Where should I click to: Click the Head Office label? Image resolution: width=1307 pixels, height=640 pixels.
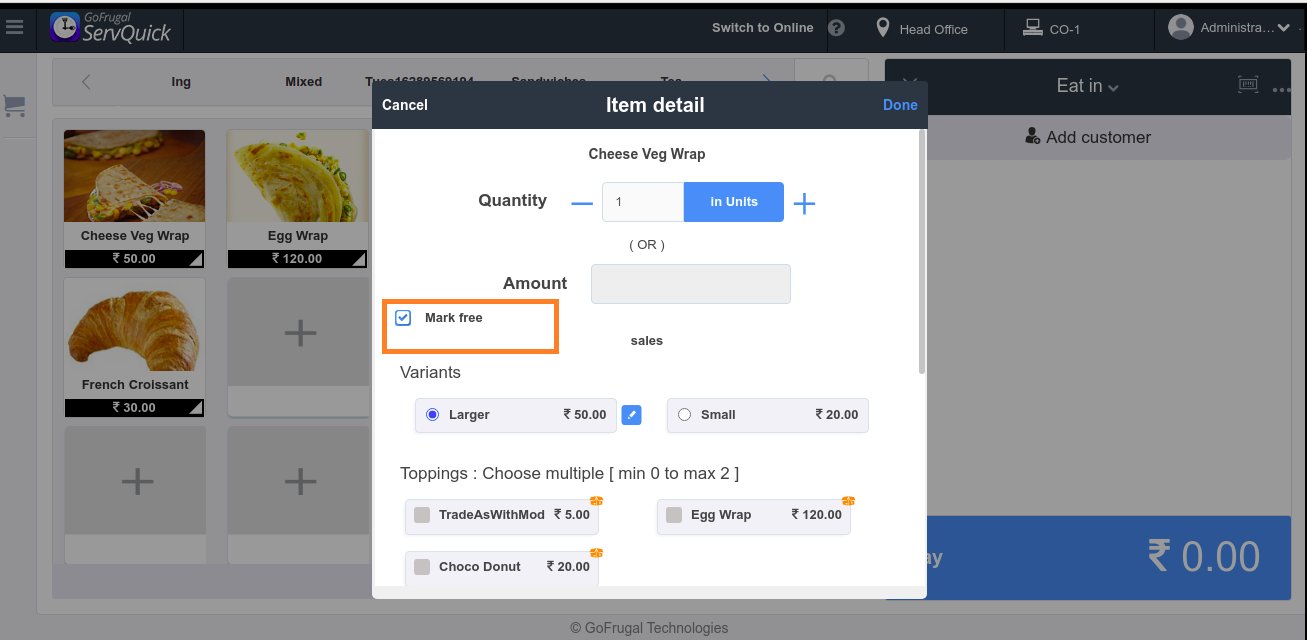point(933,29)
